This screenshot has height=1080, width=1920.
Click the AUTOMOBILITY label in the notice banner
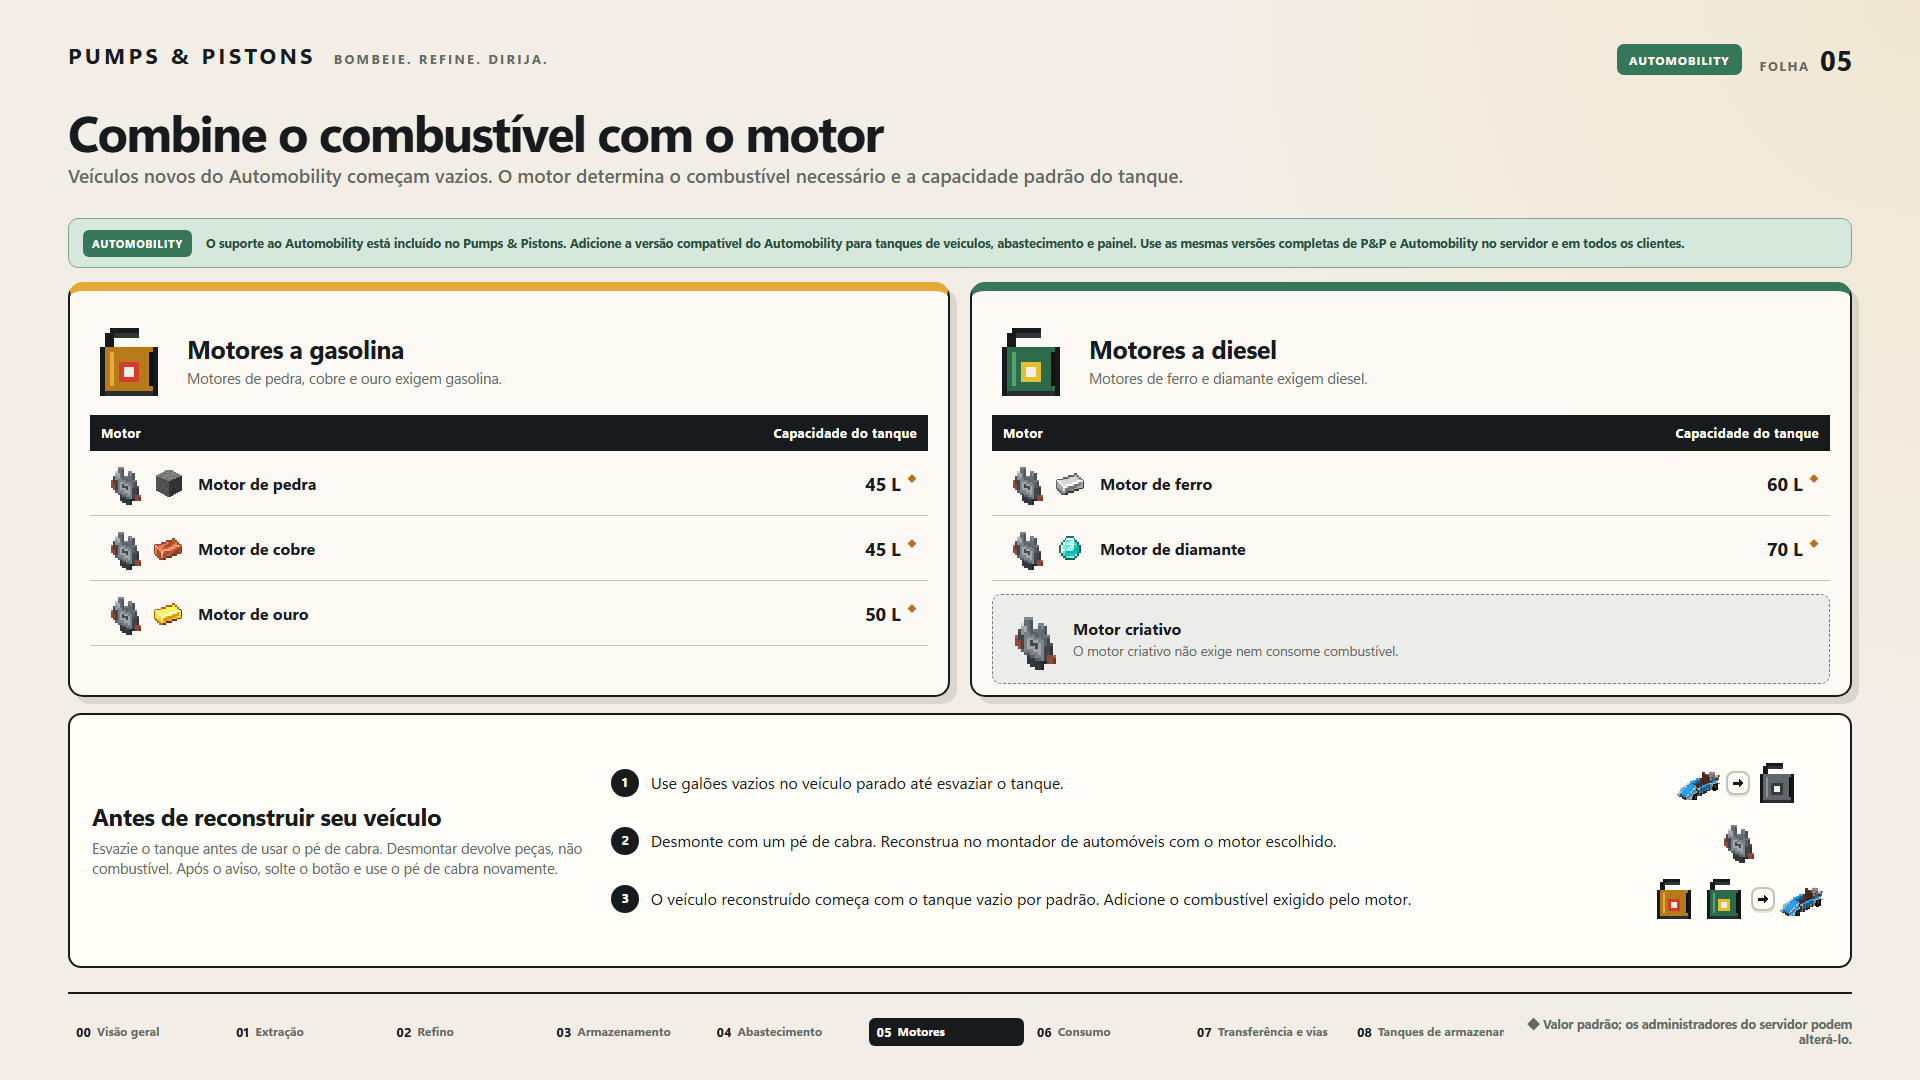pos(137,243)
